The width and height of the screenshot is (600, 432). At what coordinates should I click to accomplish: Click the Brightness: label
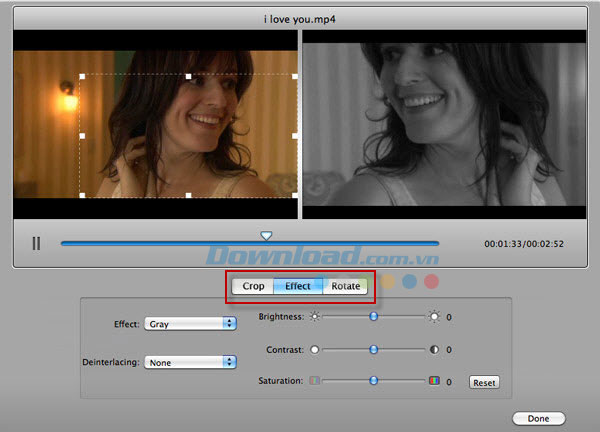click(281, 317)
